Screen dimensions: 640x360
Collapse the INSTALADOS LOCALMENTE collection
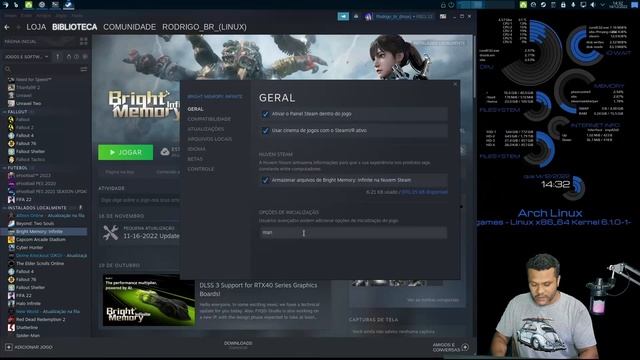pos(4,208)
